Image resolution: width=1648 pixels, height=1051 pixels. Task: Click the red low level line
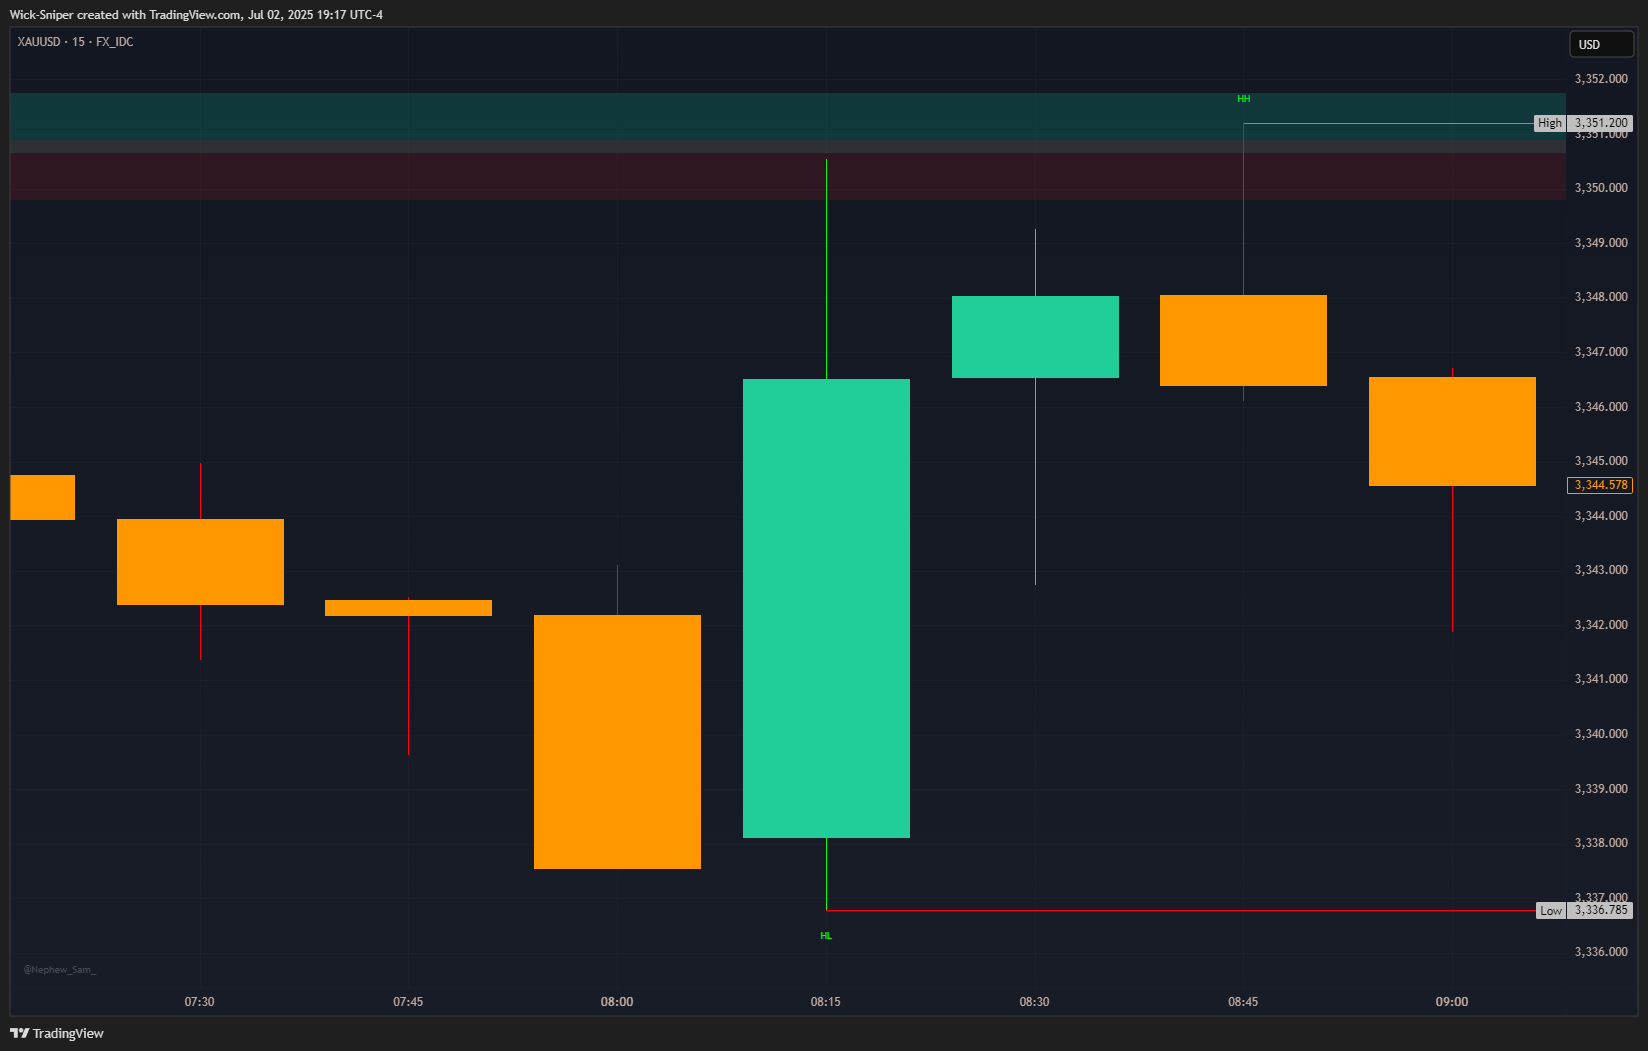click(x=1181, y=911)
